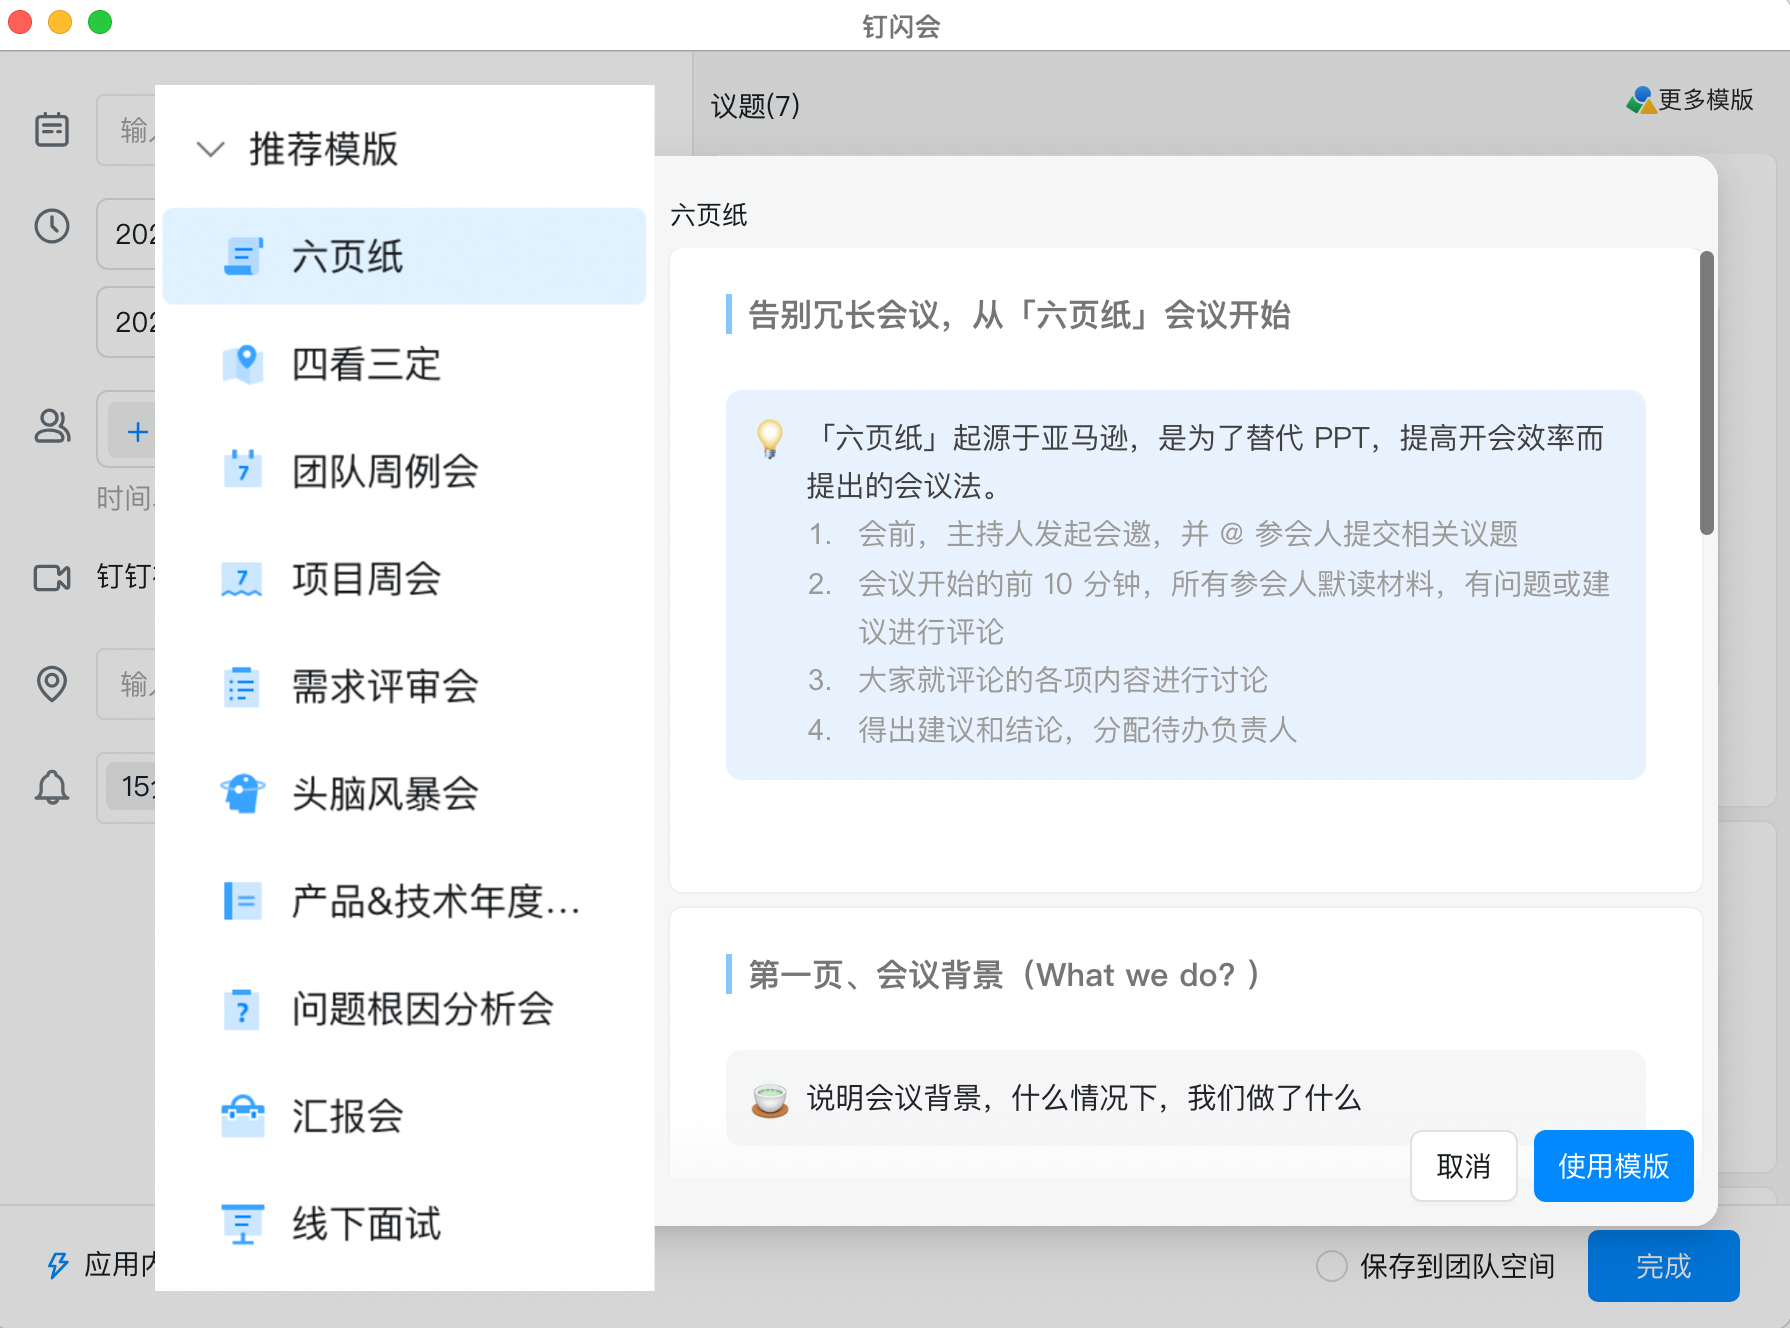Click the video camera icon
Viewport: 1790px width, 1328px height.
(52, 577)
